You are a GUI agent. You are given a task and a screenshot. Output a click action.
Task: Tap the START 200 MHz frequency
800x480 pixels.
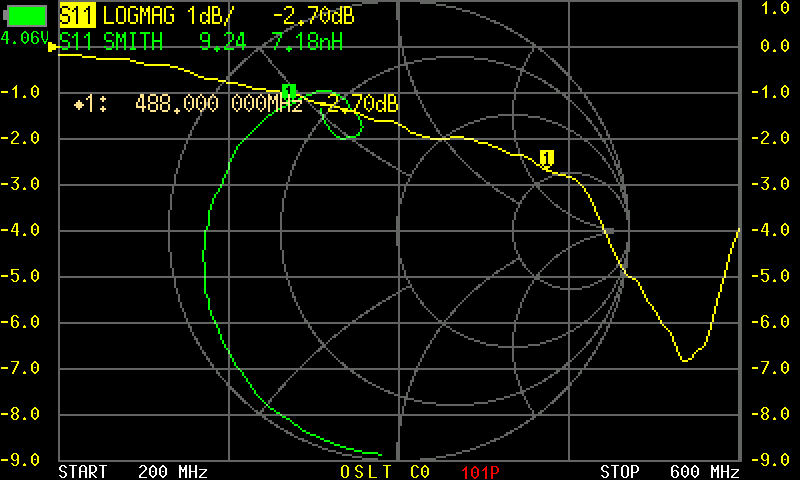click(133, 471)
